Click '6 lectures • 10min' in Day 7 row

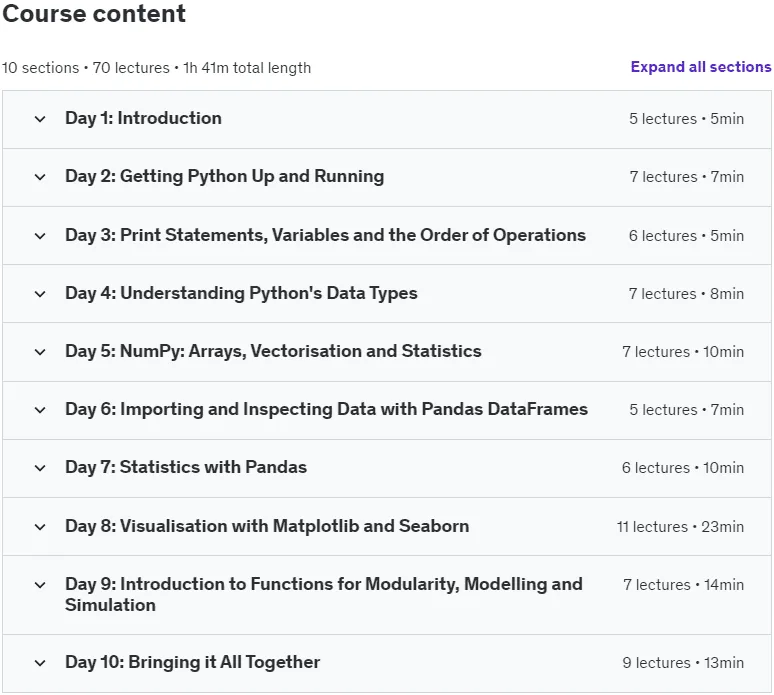pos(683,468)
